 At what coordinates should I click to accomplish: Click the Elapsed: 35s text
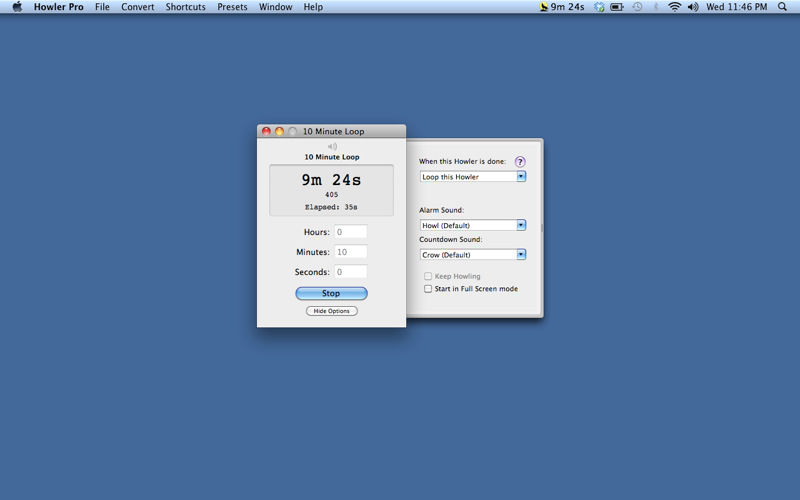click(x=331, y=207)
